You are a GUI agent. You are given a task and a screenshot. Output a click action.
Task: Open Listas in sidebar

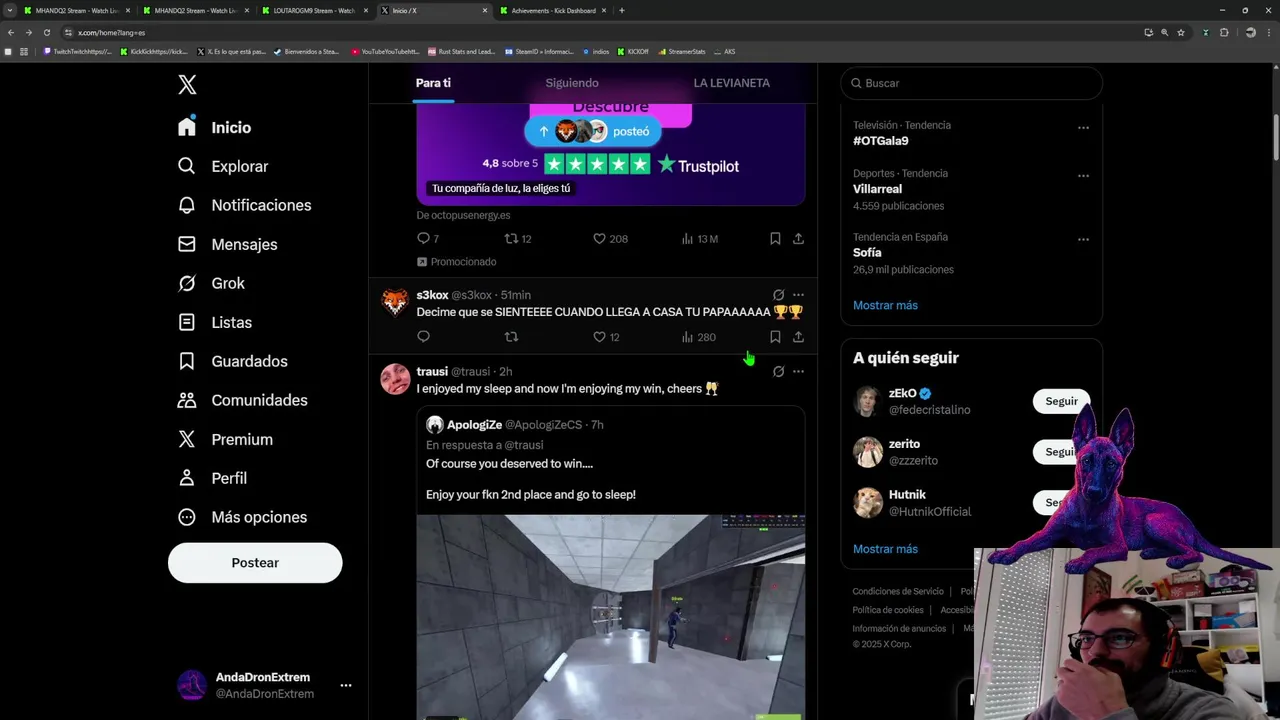(215, 322)
